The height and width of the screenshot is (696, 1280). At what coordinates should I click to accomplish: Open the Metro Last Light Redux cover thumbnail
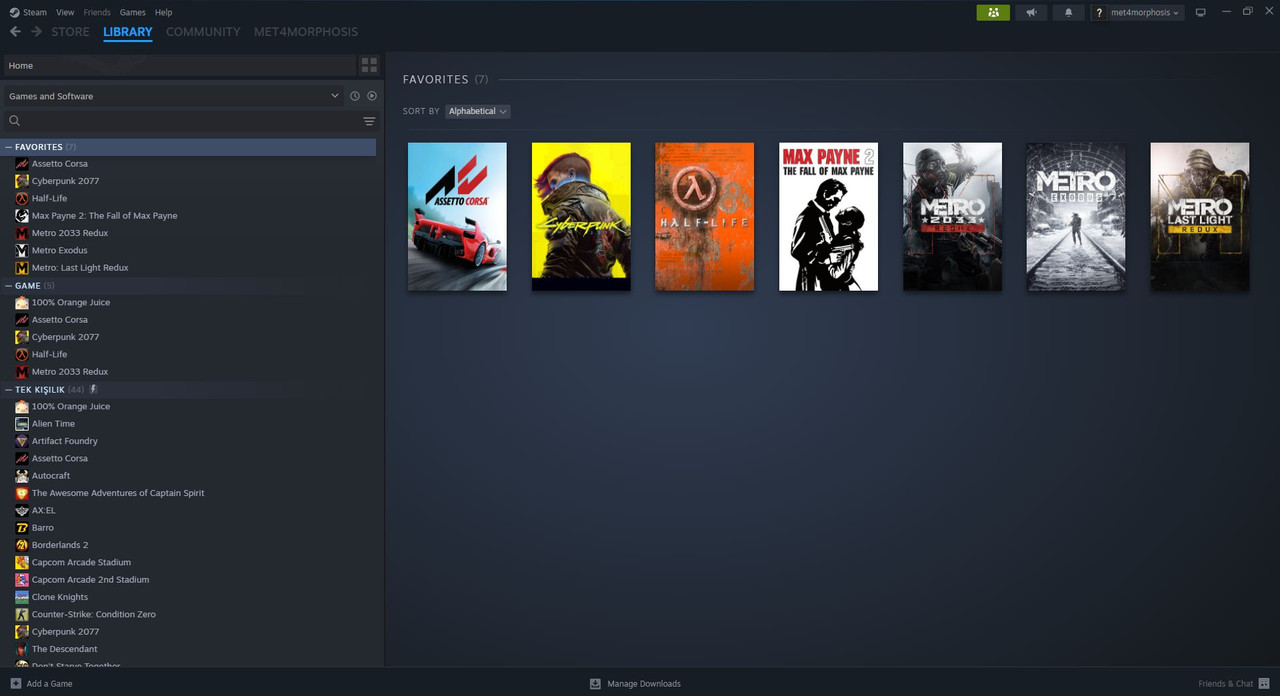[x=1200, y=216]
